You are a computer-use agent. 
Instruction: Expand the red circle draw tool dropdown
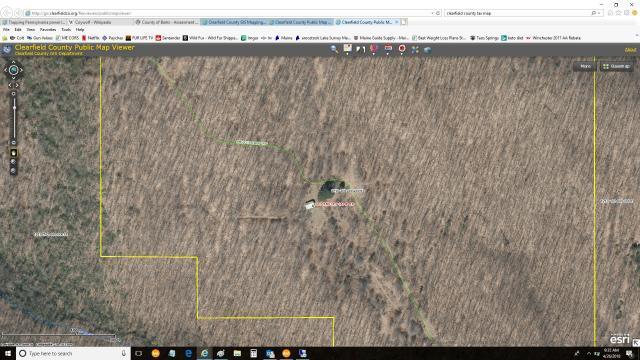point(402,49)
